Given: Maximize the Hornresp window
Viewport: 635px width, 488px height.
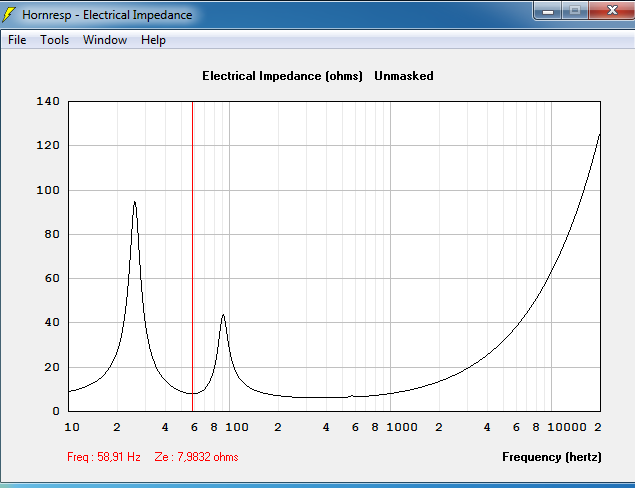Looking at the screenshot, I should pos(575,11).
